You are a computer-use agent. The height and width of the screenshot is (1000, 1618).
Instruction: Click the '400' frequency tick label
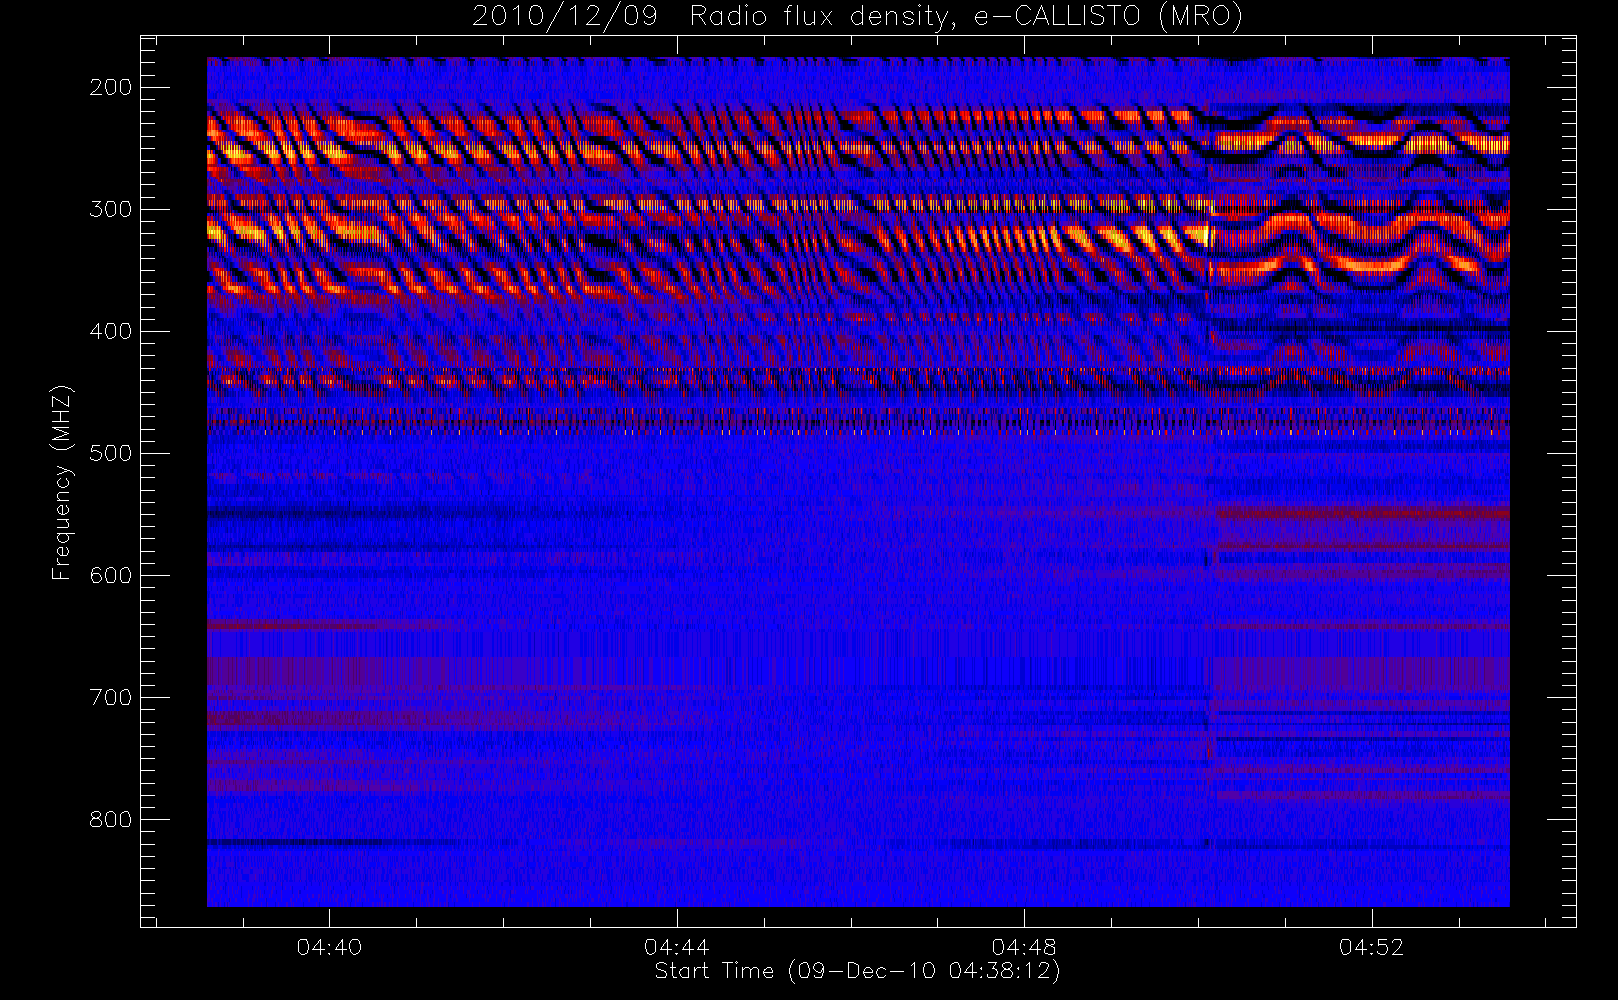111,331
